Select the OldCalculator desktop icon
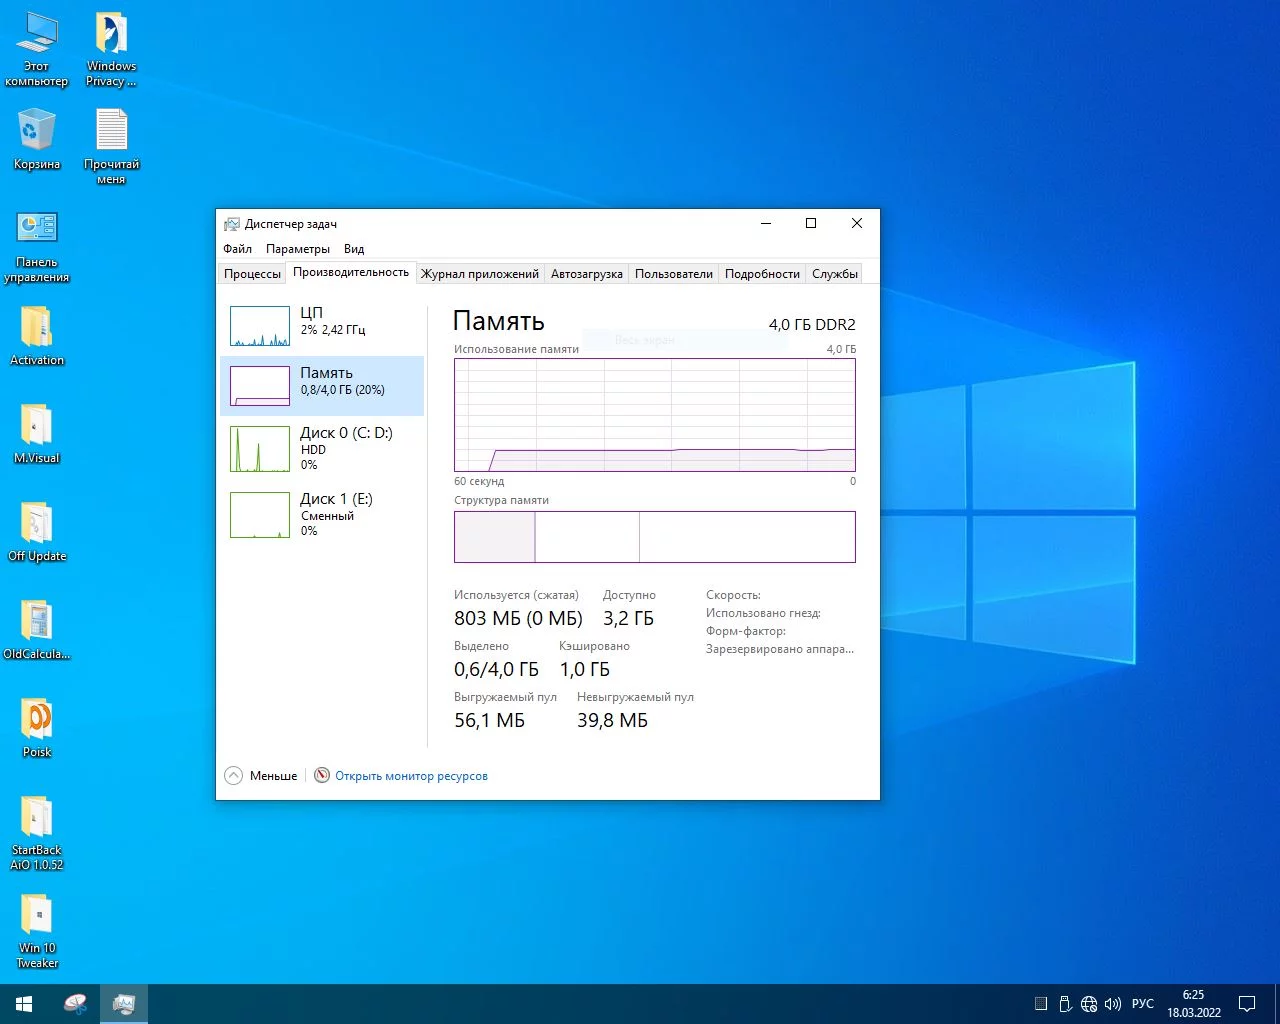Screen dimensions: 1280x1024 (x=37, y=628)
